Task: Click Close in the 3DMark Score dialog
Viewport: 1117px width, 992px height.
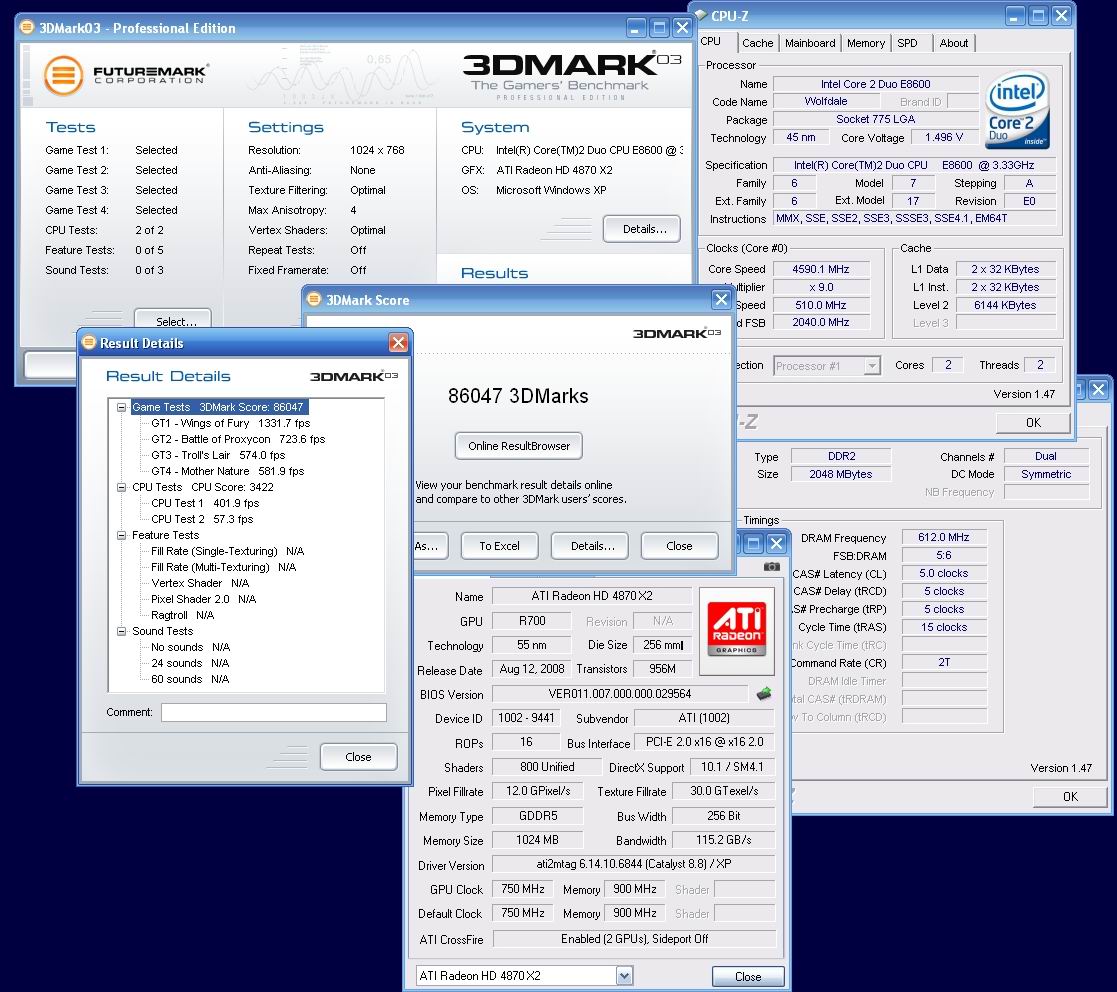Action: (x=679, y=546)
